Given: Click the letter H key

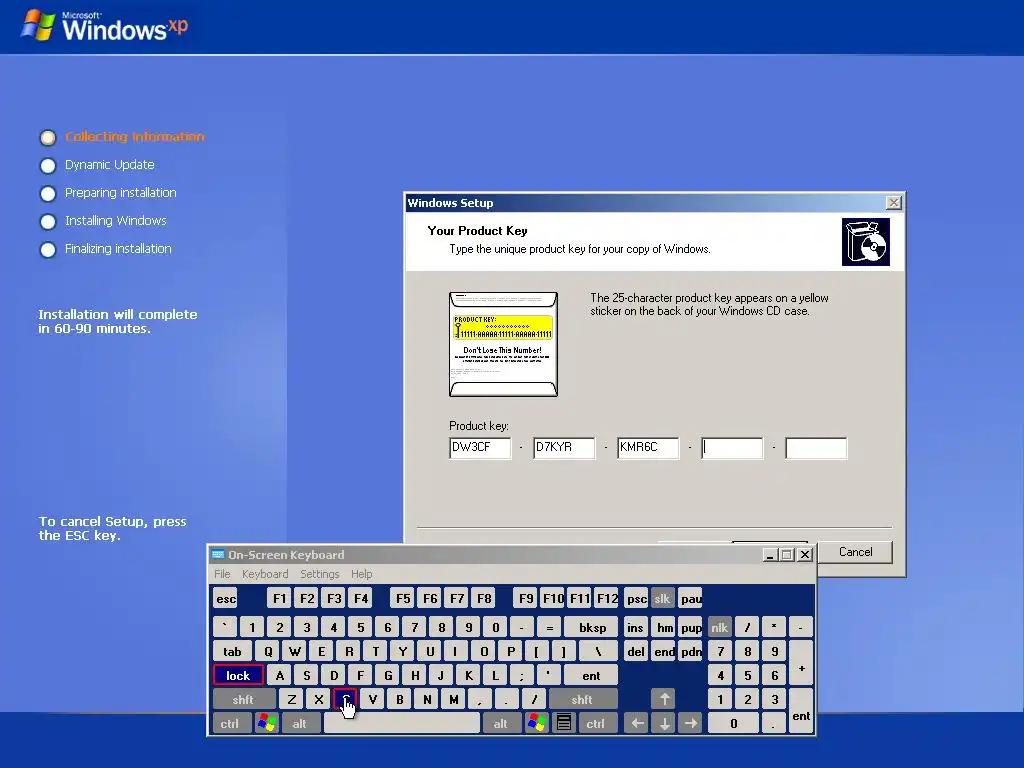Looking at the screenshot, I should click(414, 675).
